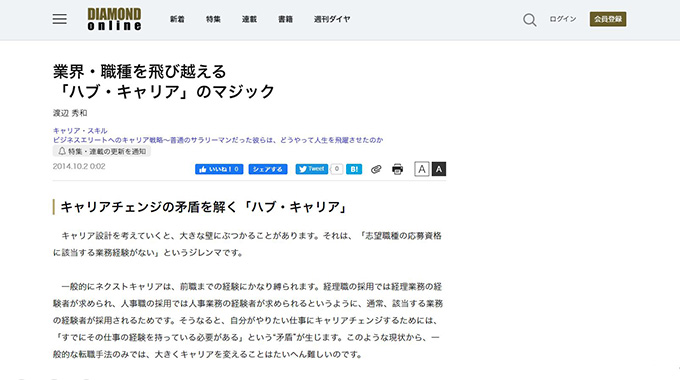The height and width of the screenshot is (380, 680).
Task: Click heading キャリアチェンジの矛盾を解く「ハブ・キャリア」
Action: [204, 207]
